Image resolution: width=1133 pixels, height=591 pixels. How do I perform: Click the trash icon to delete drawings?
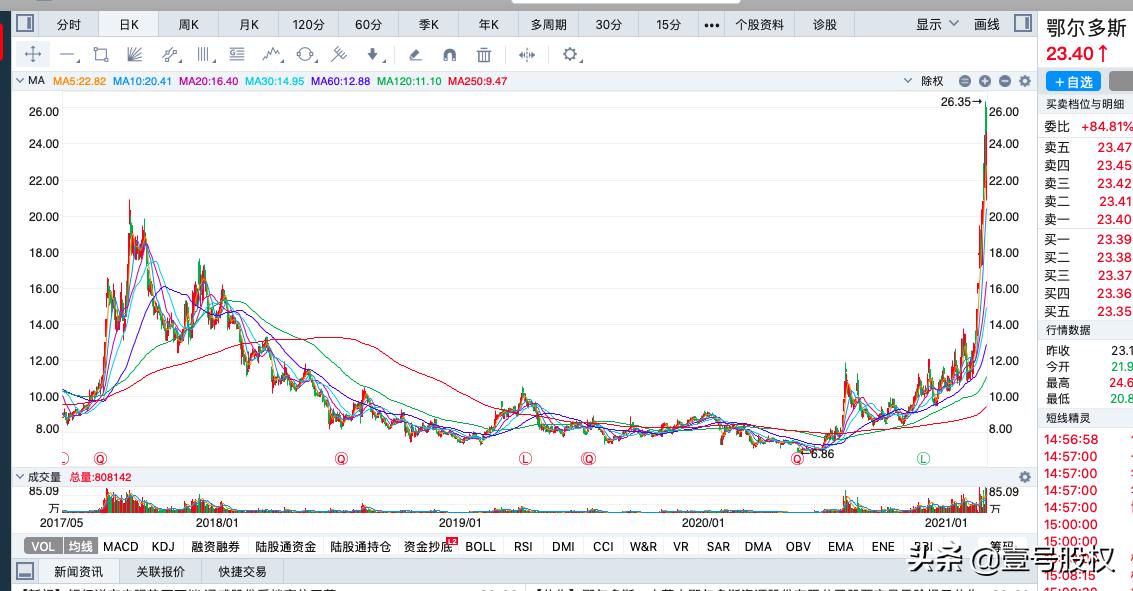(483, 55)
